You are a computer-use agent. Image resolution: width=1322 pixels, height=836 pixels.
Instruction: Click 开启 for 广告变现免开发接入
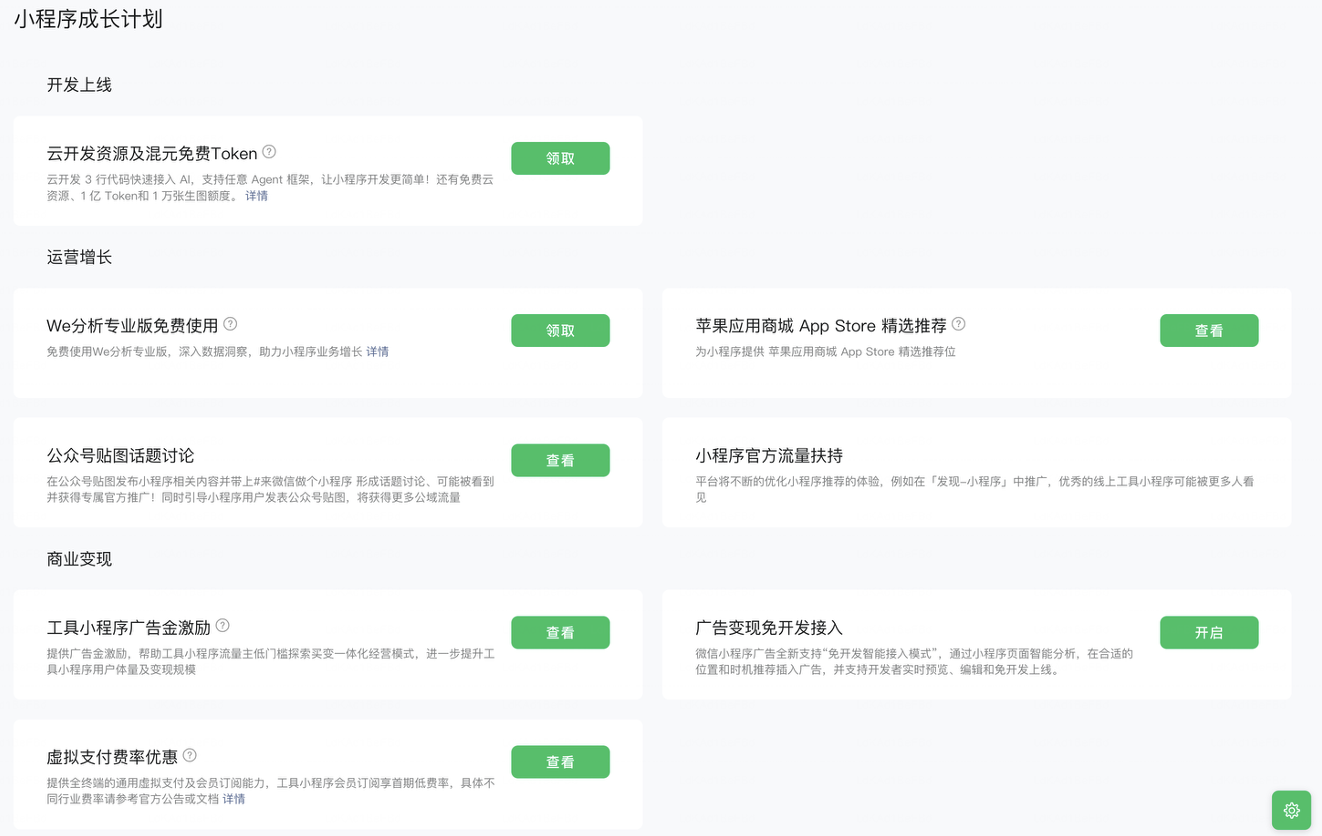coord(1208,633)
